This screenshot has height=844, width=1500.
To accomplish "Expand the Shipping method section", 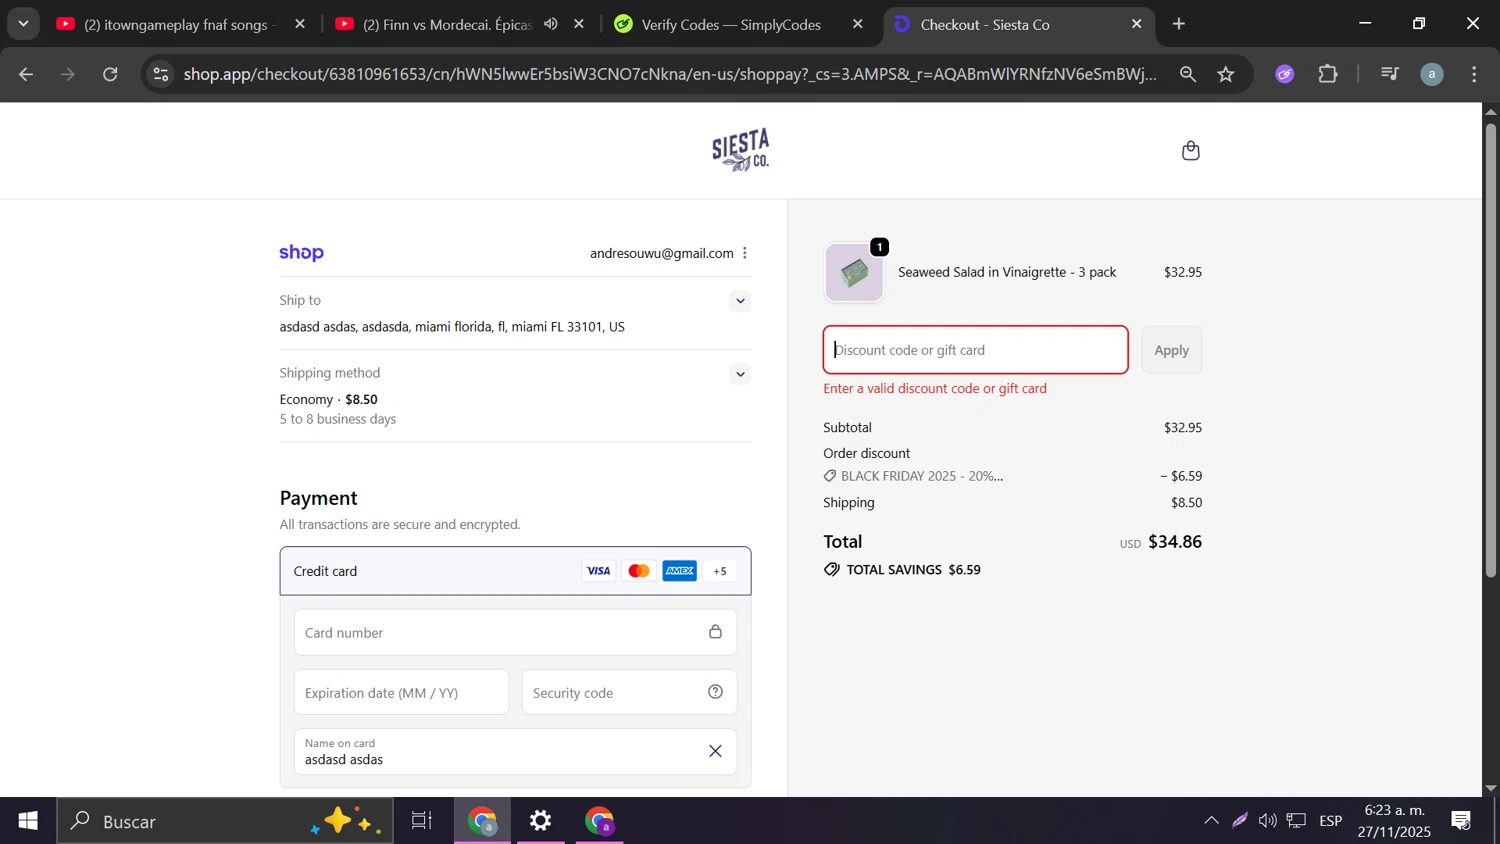I will [x=740, y=374].
